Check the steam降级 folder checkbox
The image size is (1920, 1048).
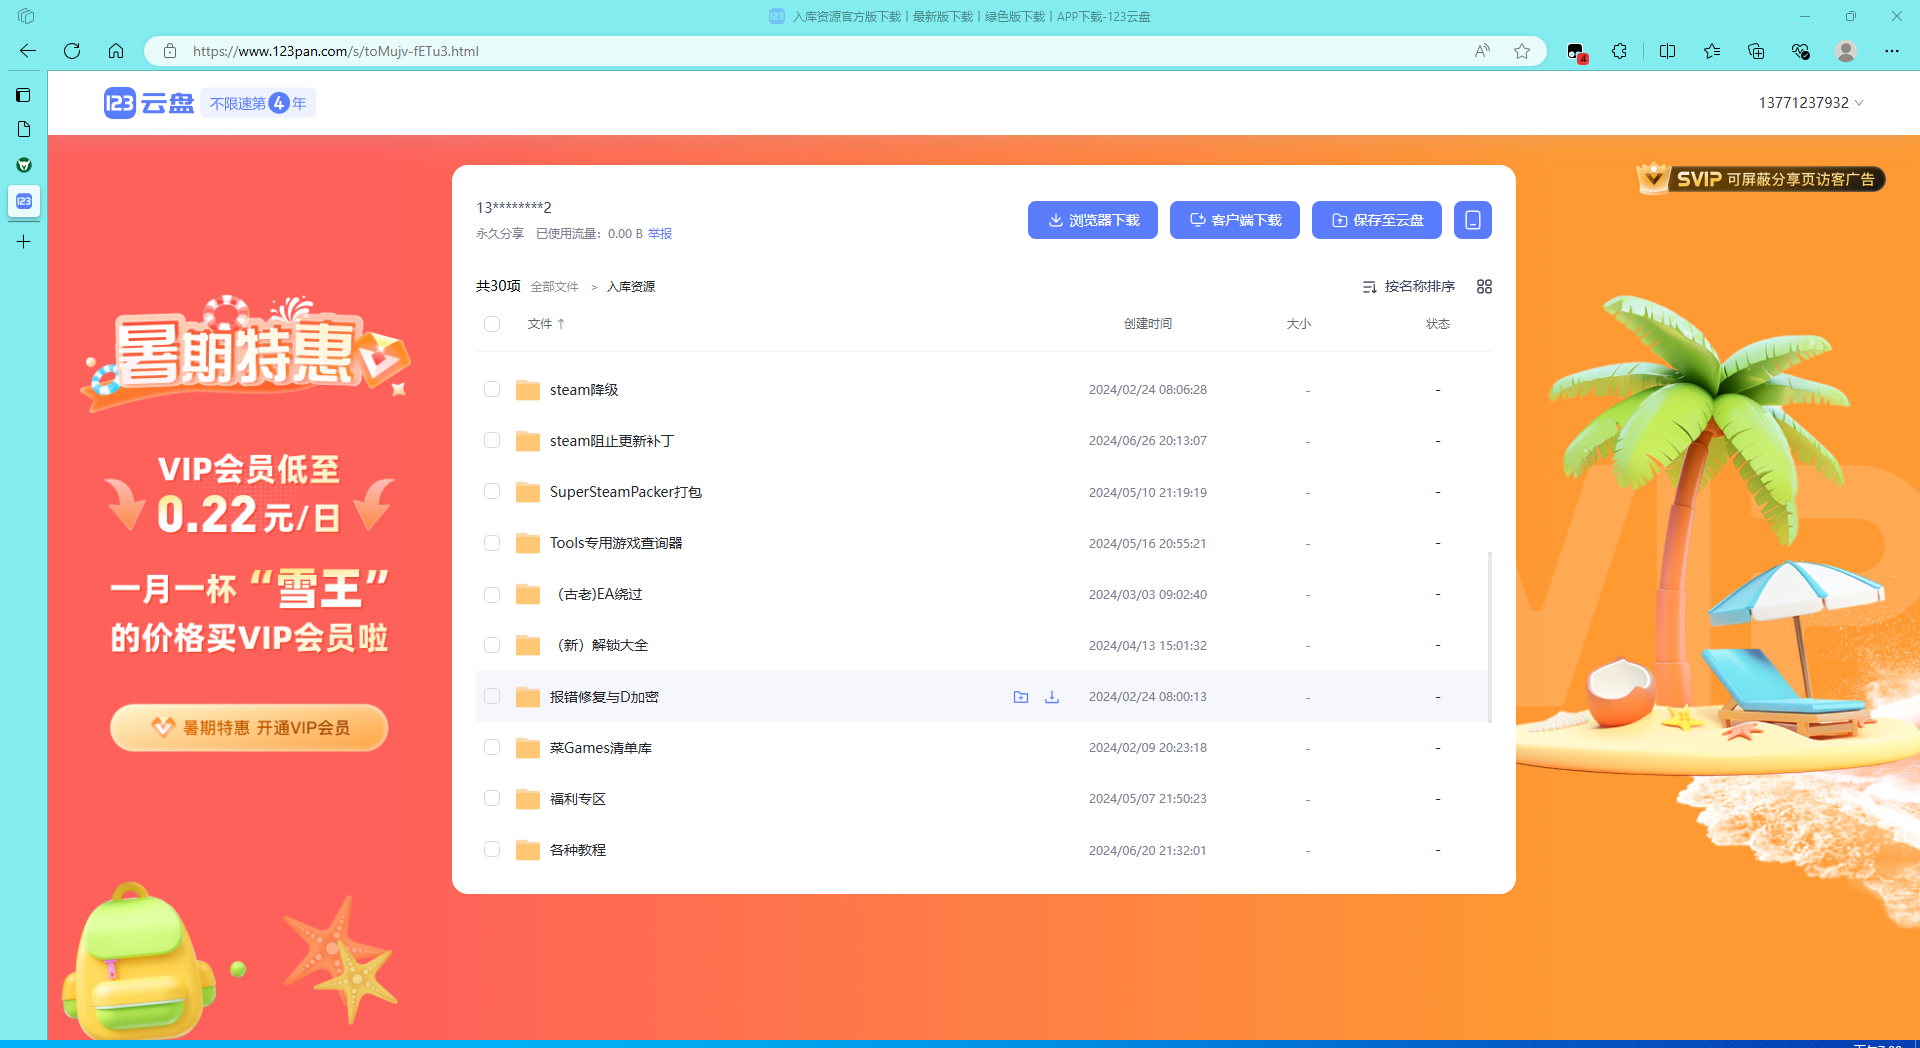pos(492,390)
